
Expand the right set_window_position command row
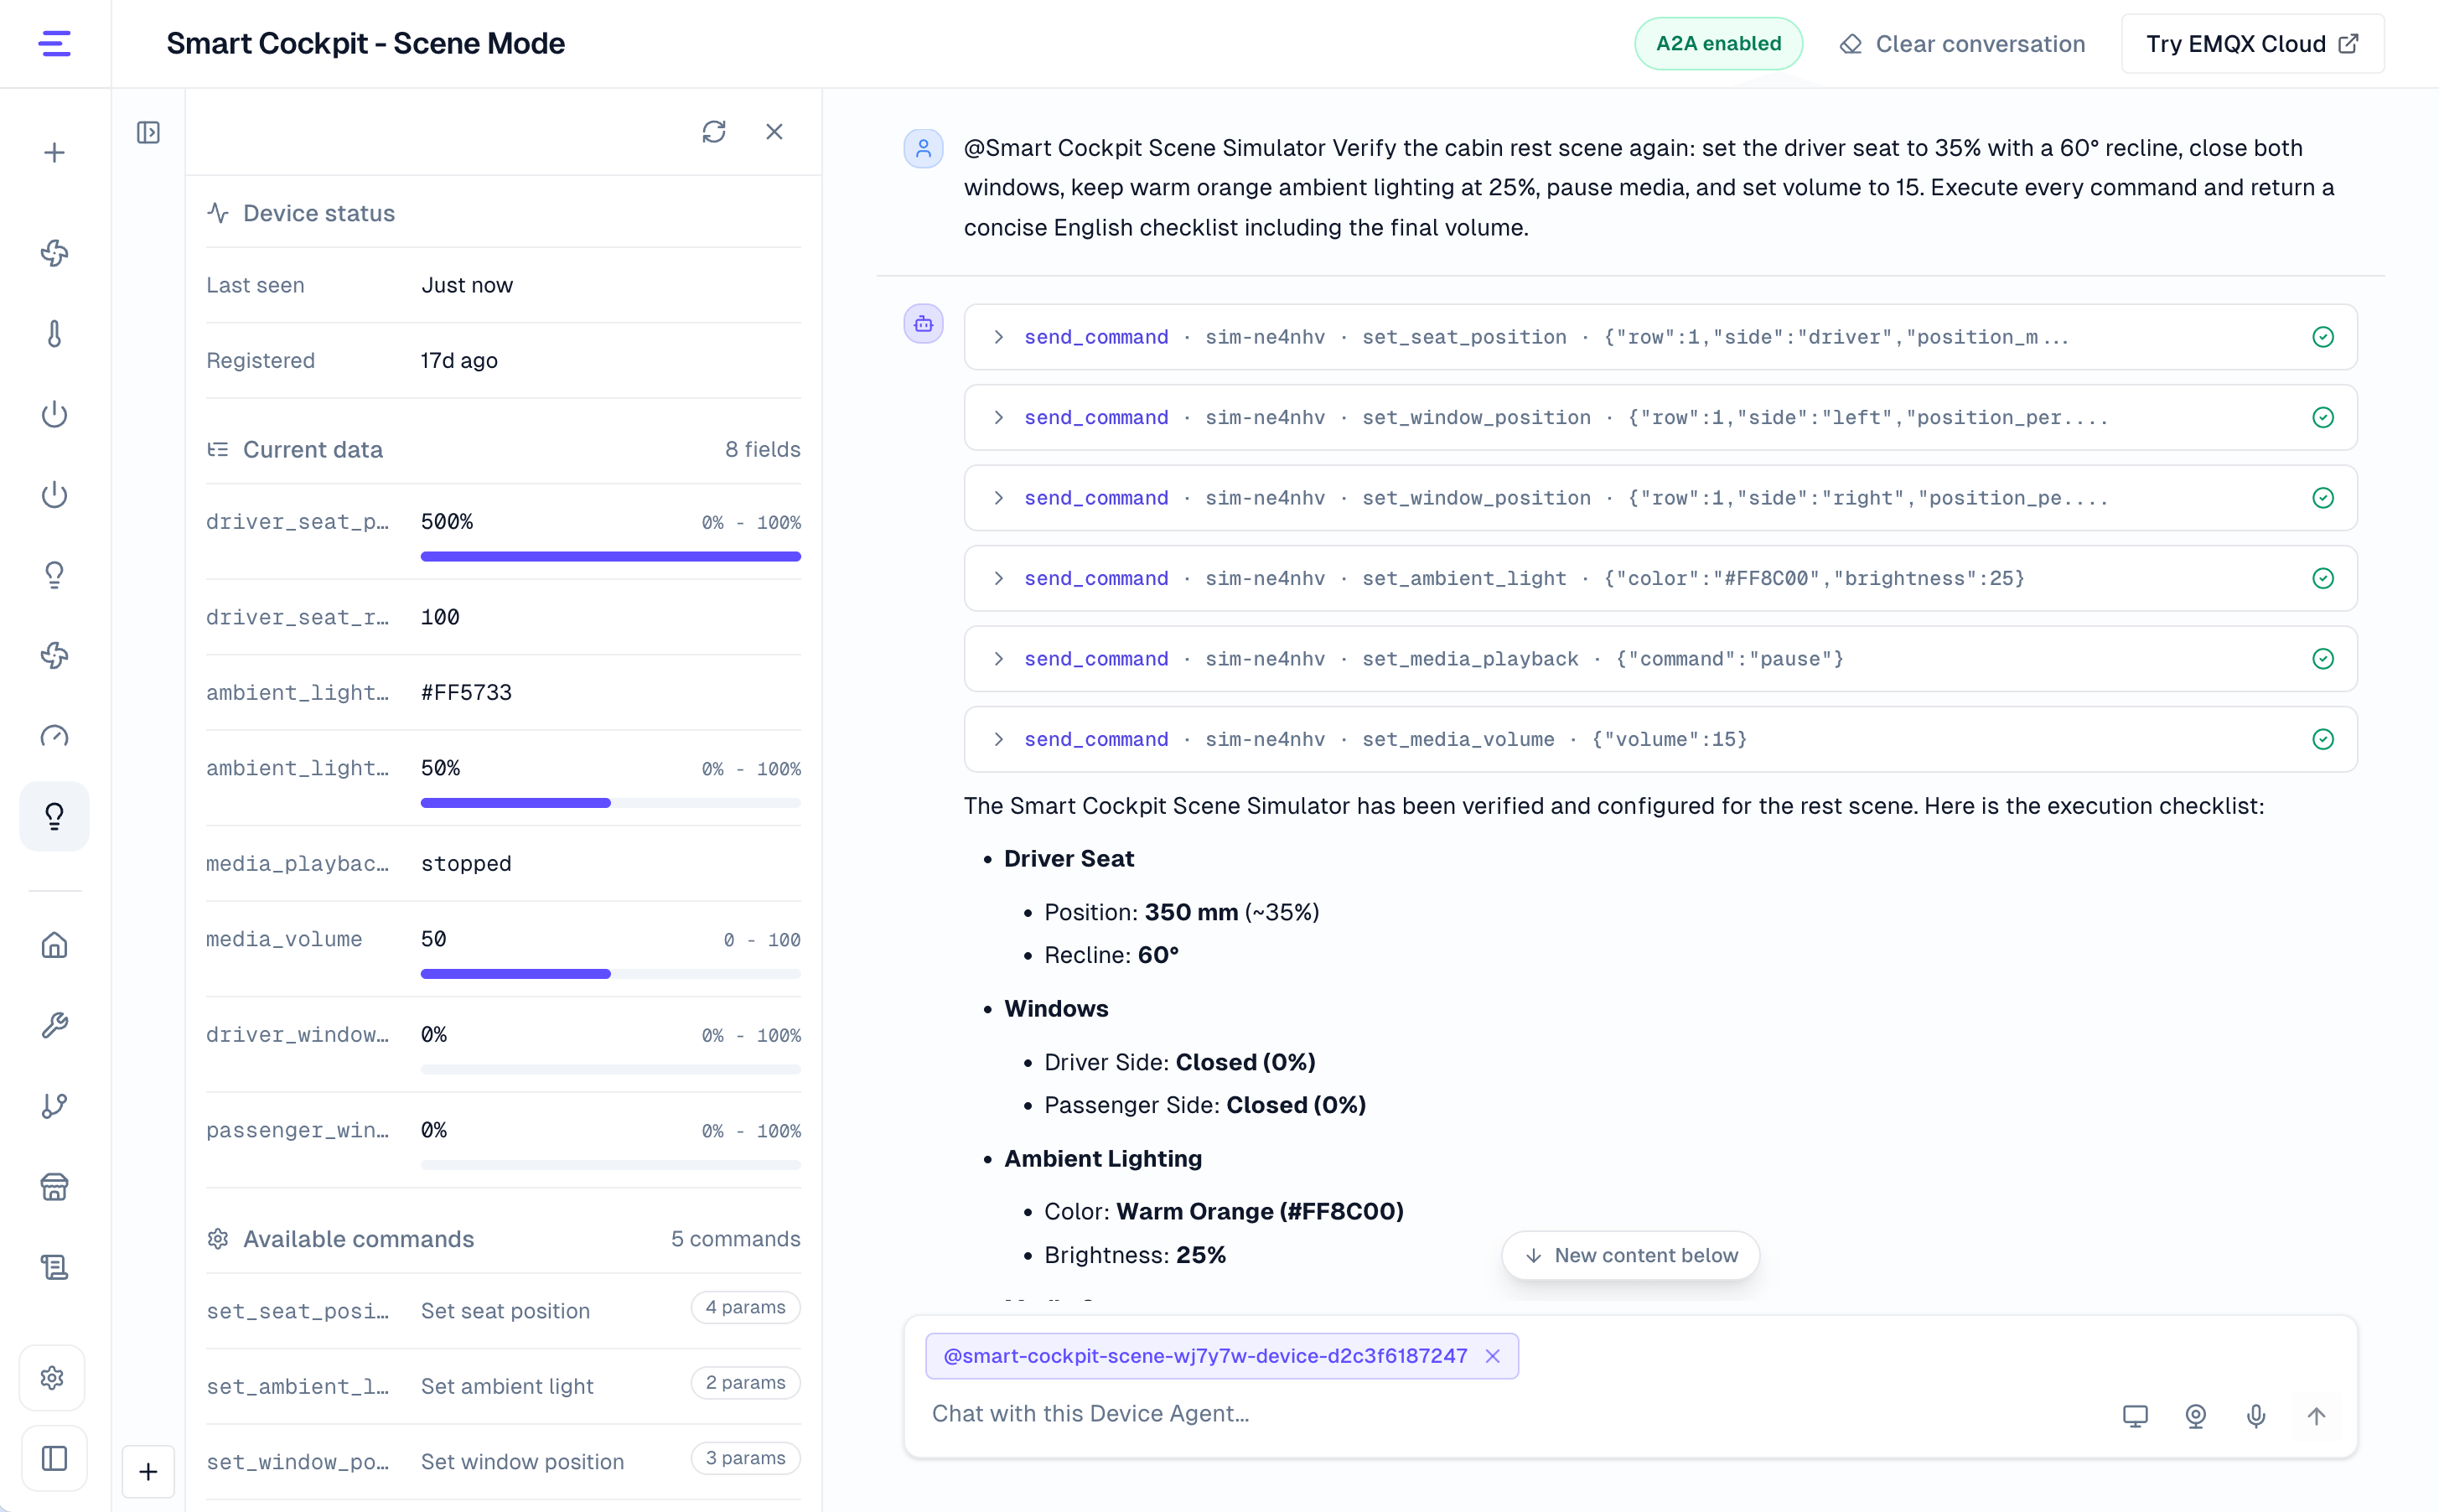click(1660, 498)
